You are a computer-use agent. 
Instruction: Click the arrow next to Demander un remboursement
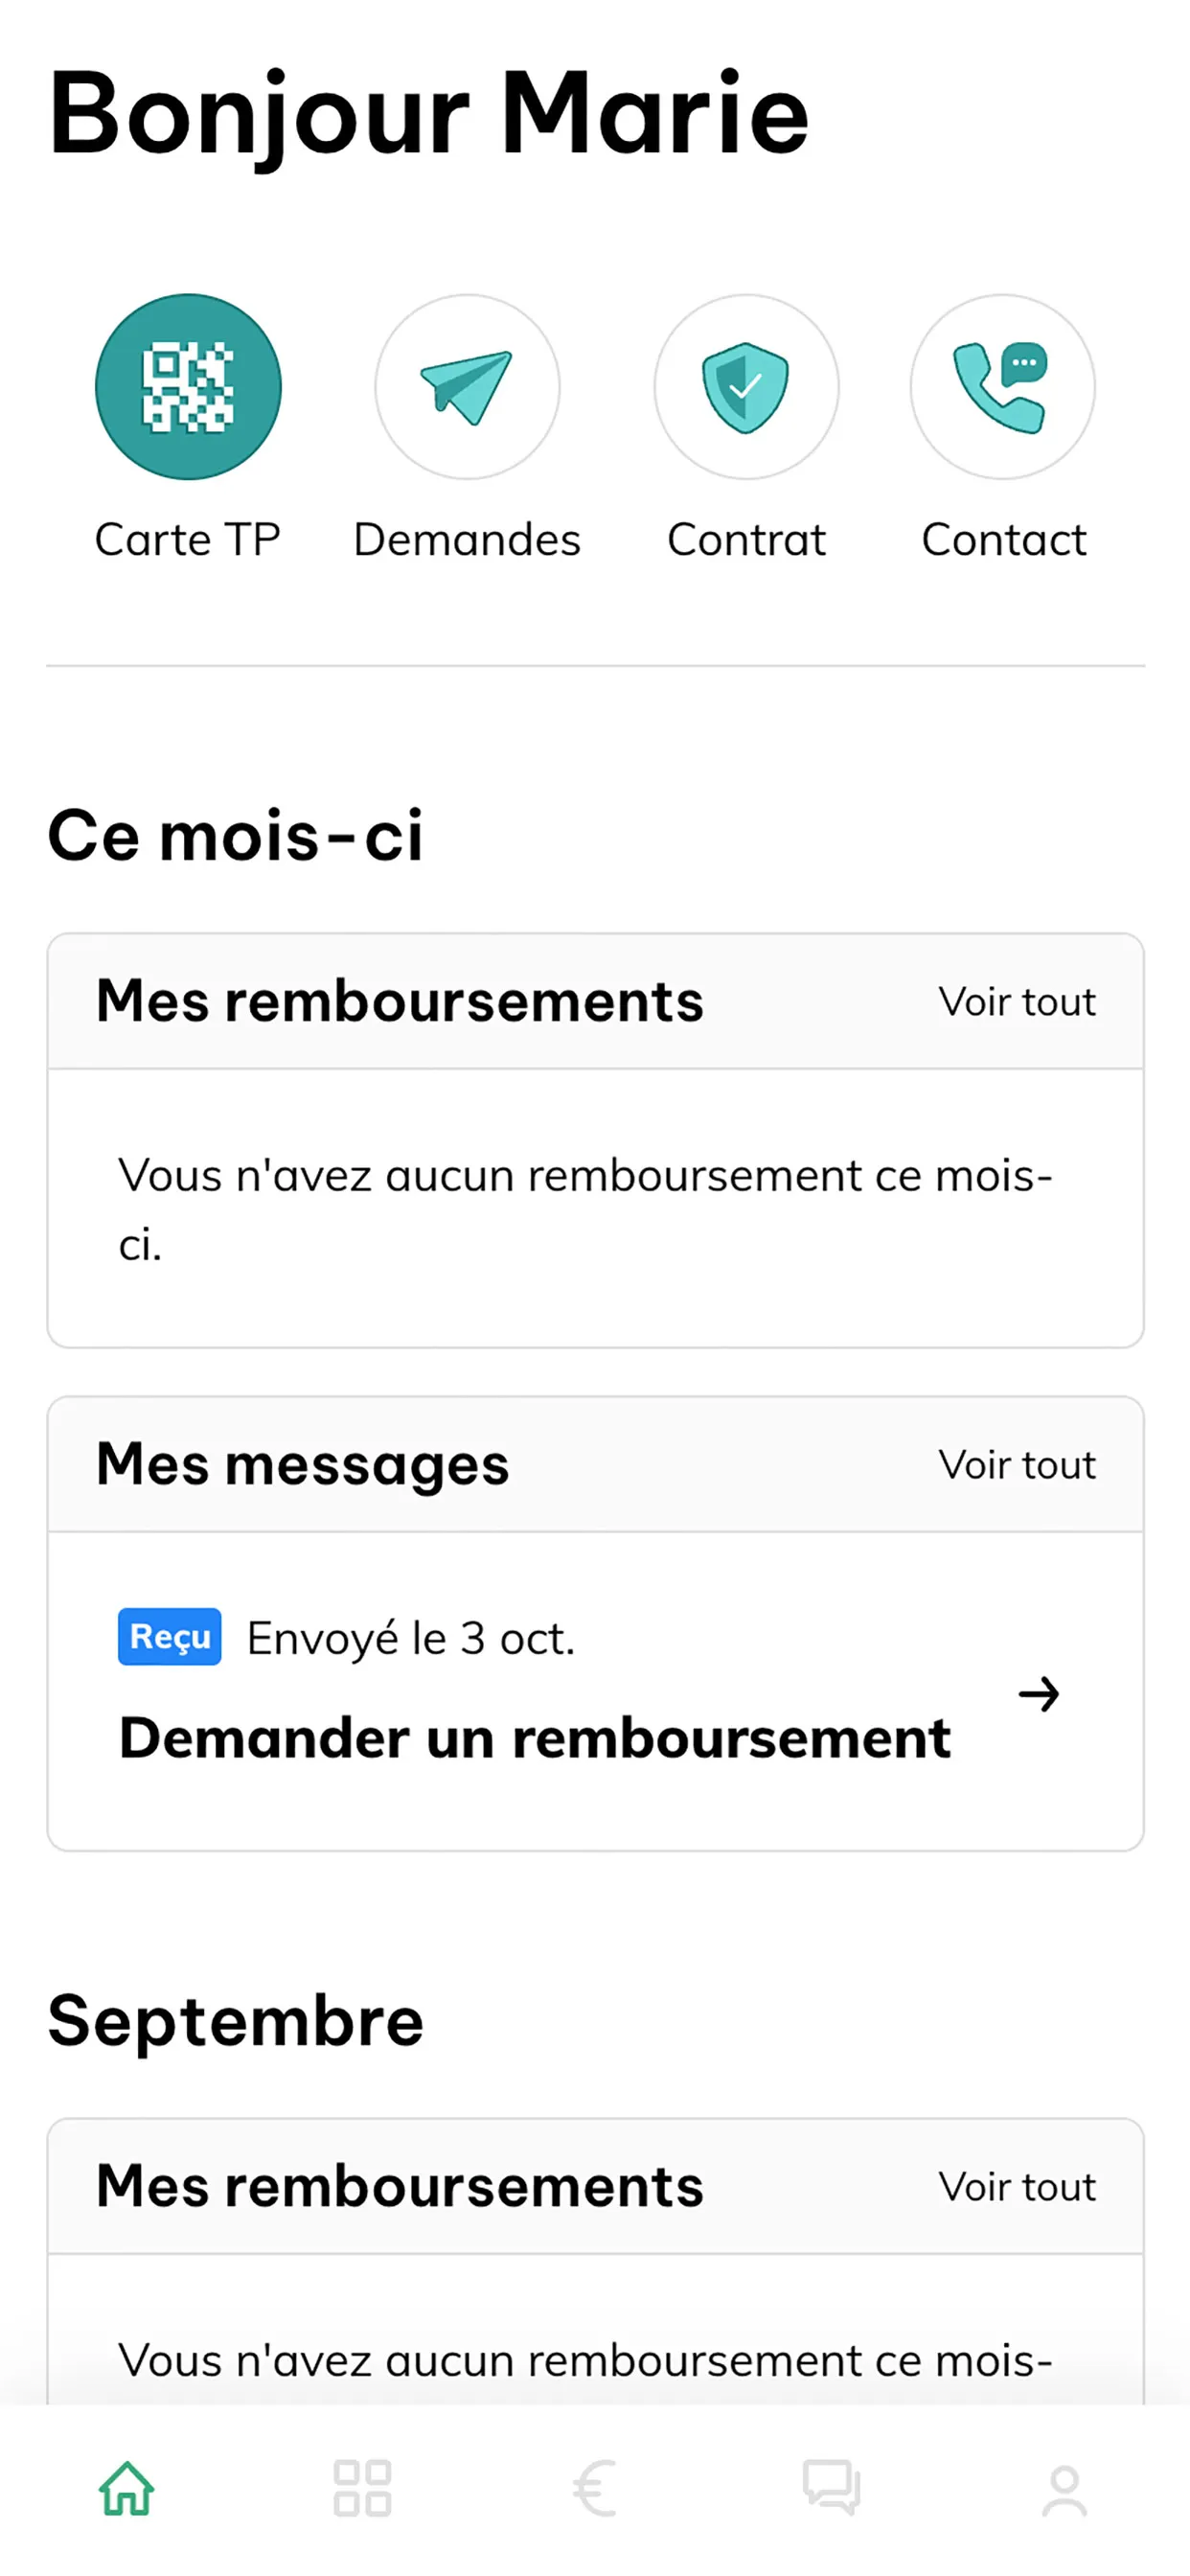click(1039, 1694)
